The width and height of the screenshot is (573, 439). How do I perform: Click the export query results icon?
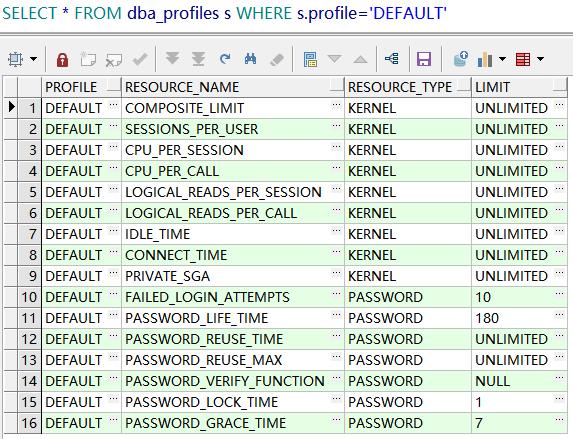point(460,58)
